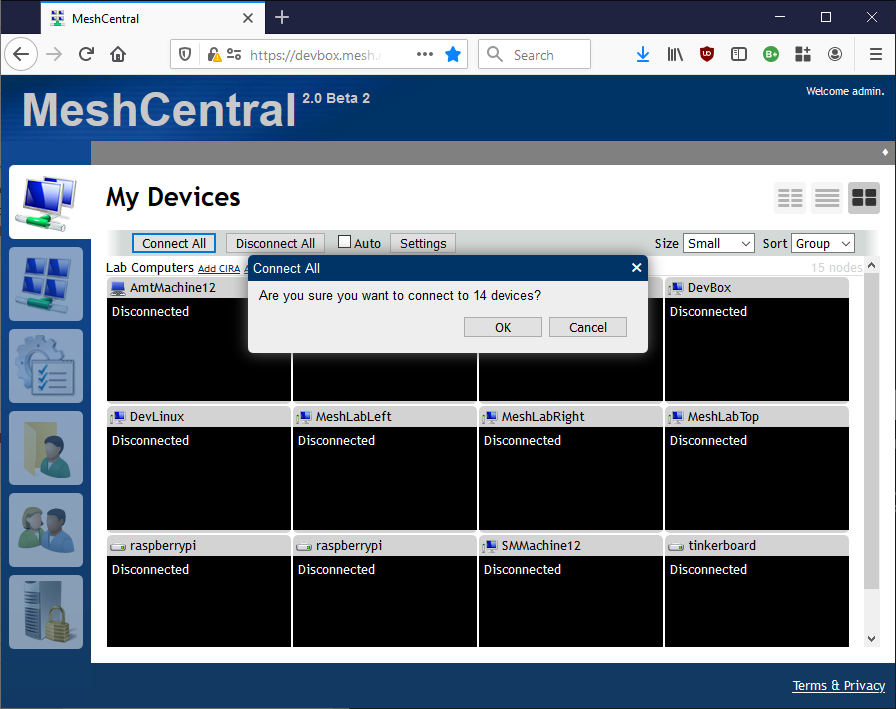The height and width of the screenshot is (709, 896).
Task: Open the uBlock Origin shield icon
Action: [707, 54]
